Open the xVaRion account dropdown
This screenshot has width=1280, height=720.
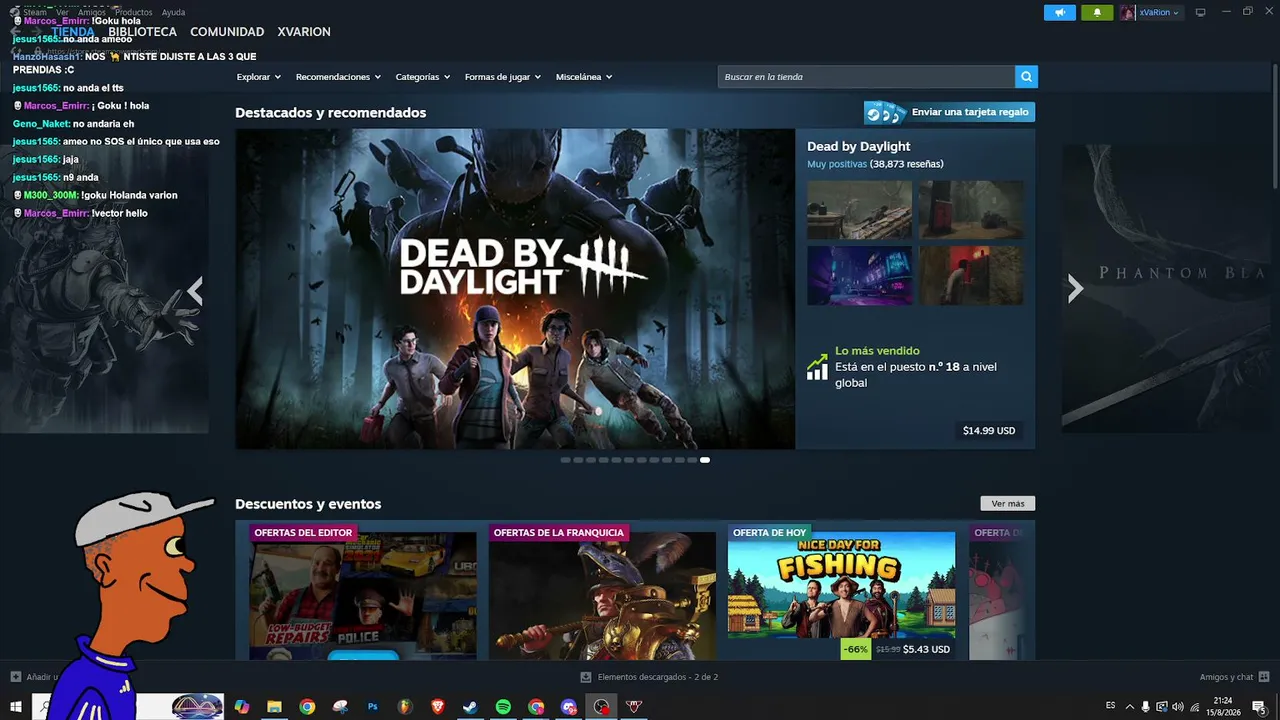(1159, 13)
